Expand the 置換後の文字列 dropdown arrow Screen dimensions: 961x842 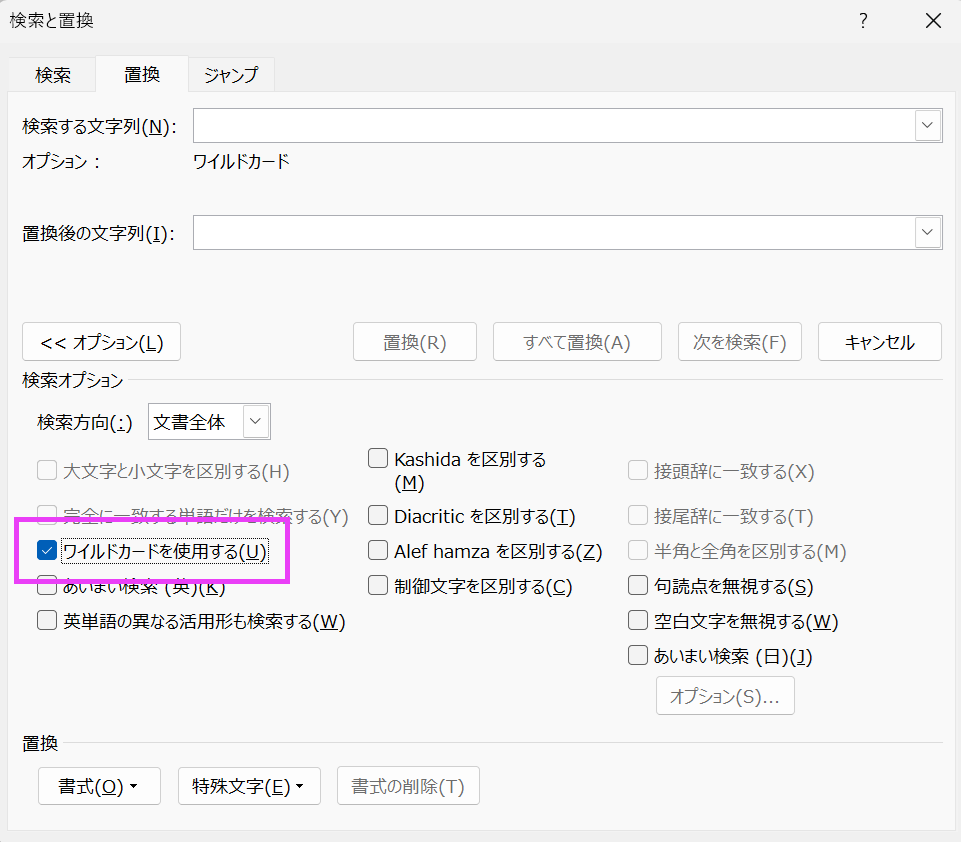pyautogui.click(x=928, y=233)
